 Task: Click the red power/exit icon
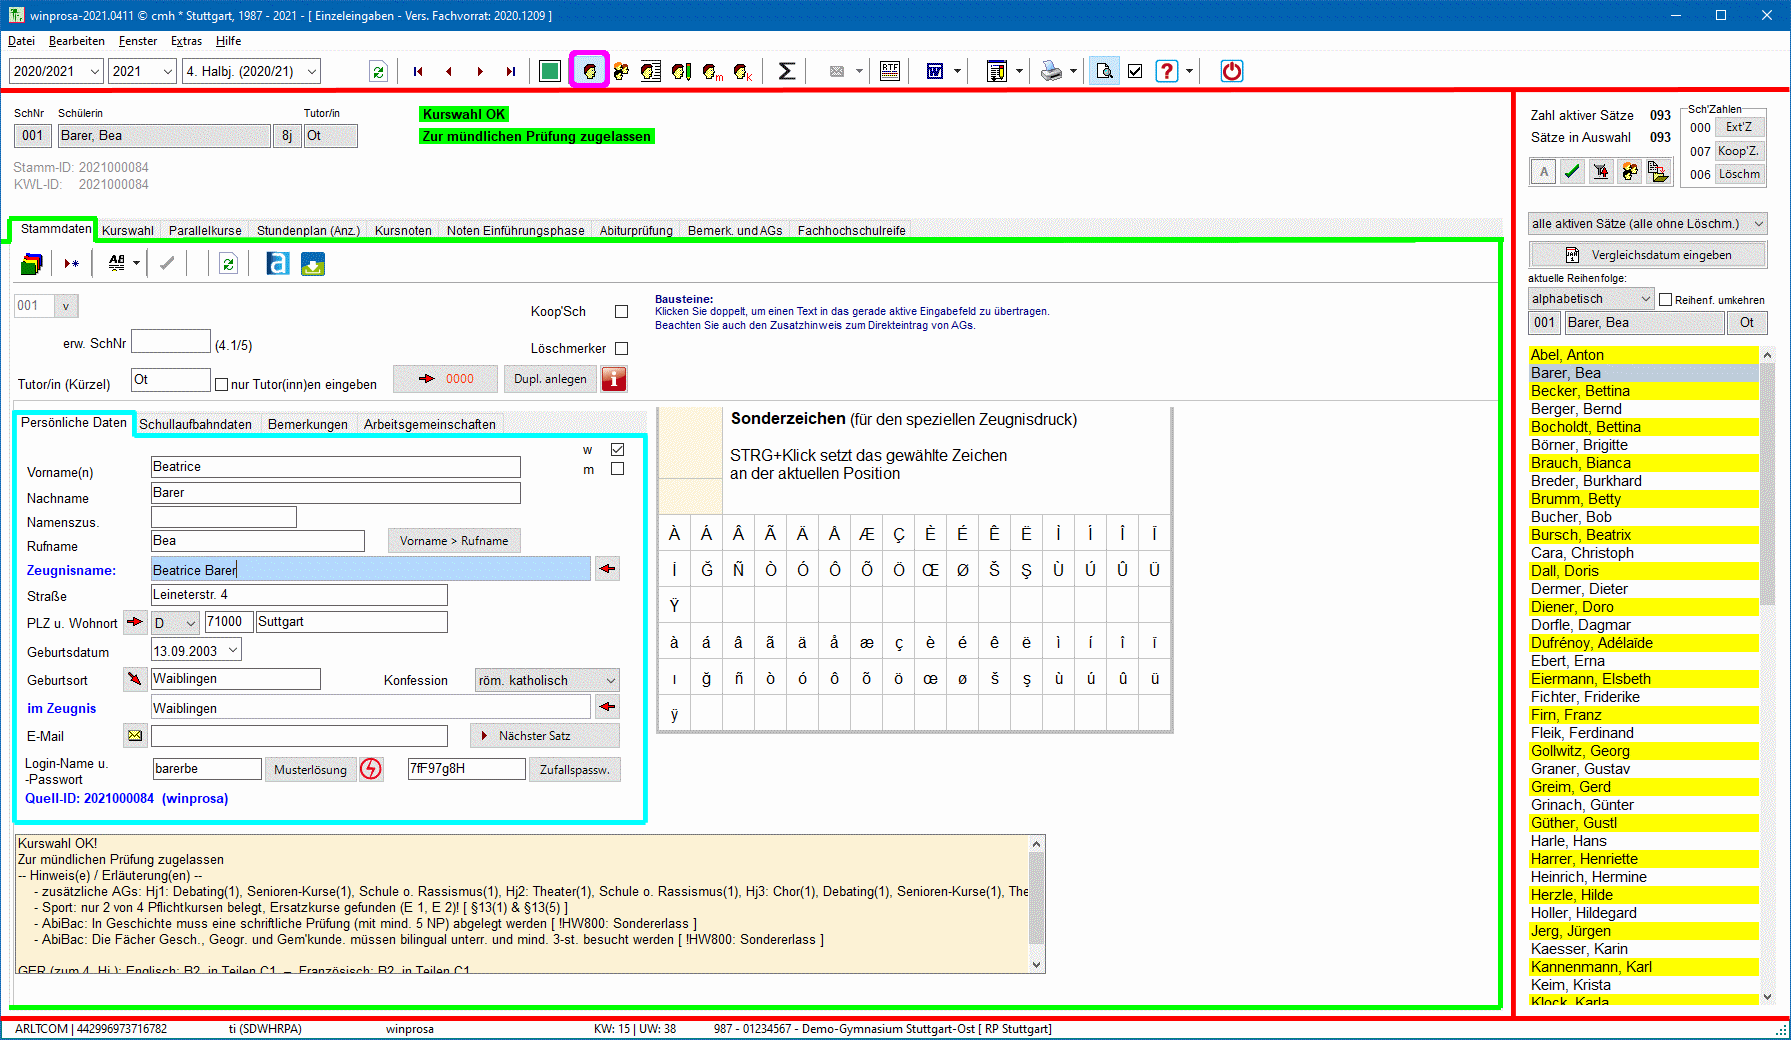coord(1231,71)
